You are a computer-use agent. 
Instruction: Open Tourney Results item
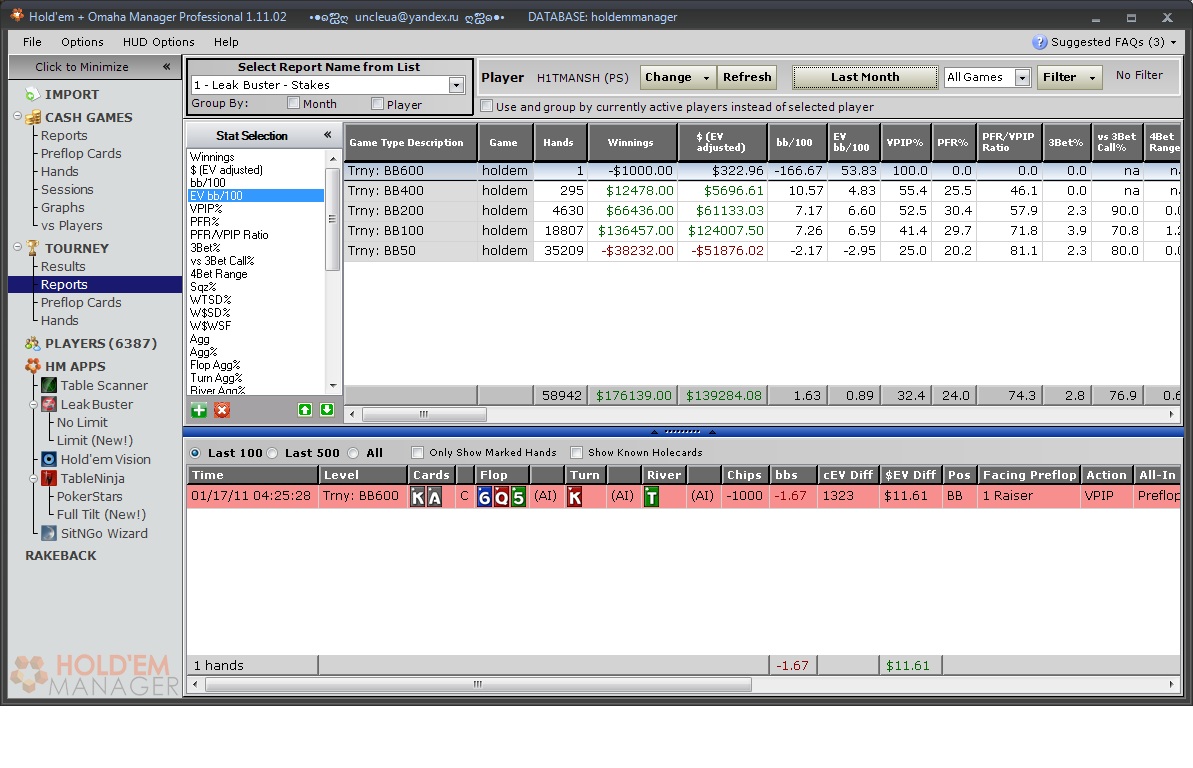tap(63, 266)
